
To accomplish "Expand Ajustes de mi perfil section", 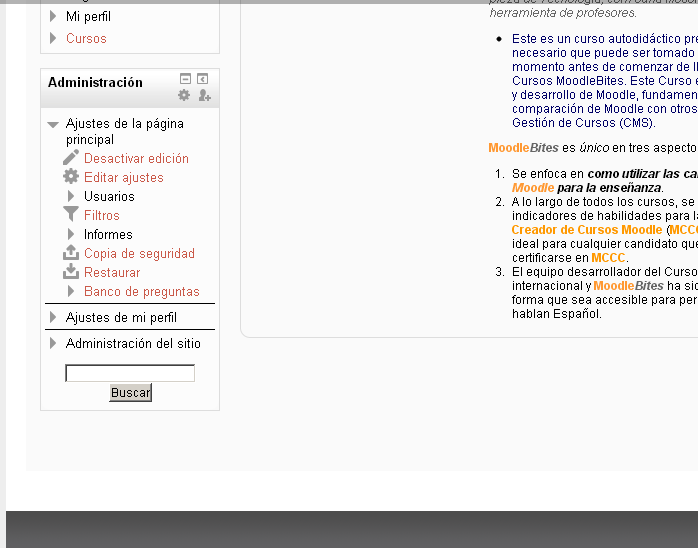I will tap(53, 317).
